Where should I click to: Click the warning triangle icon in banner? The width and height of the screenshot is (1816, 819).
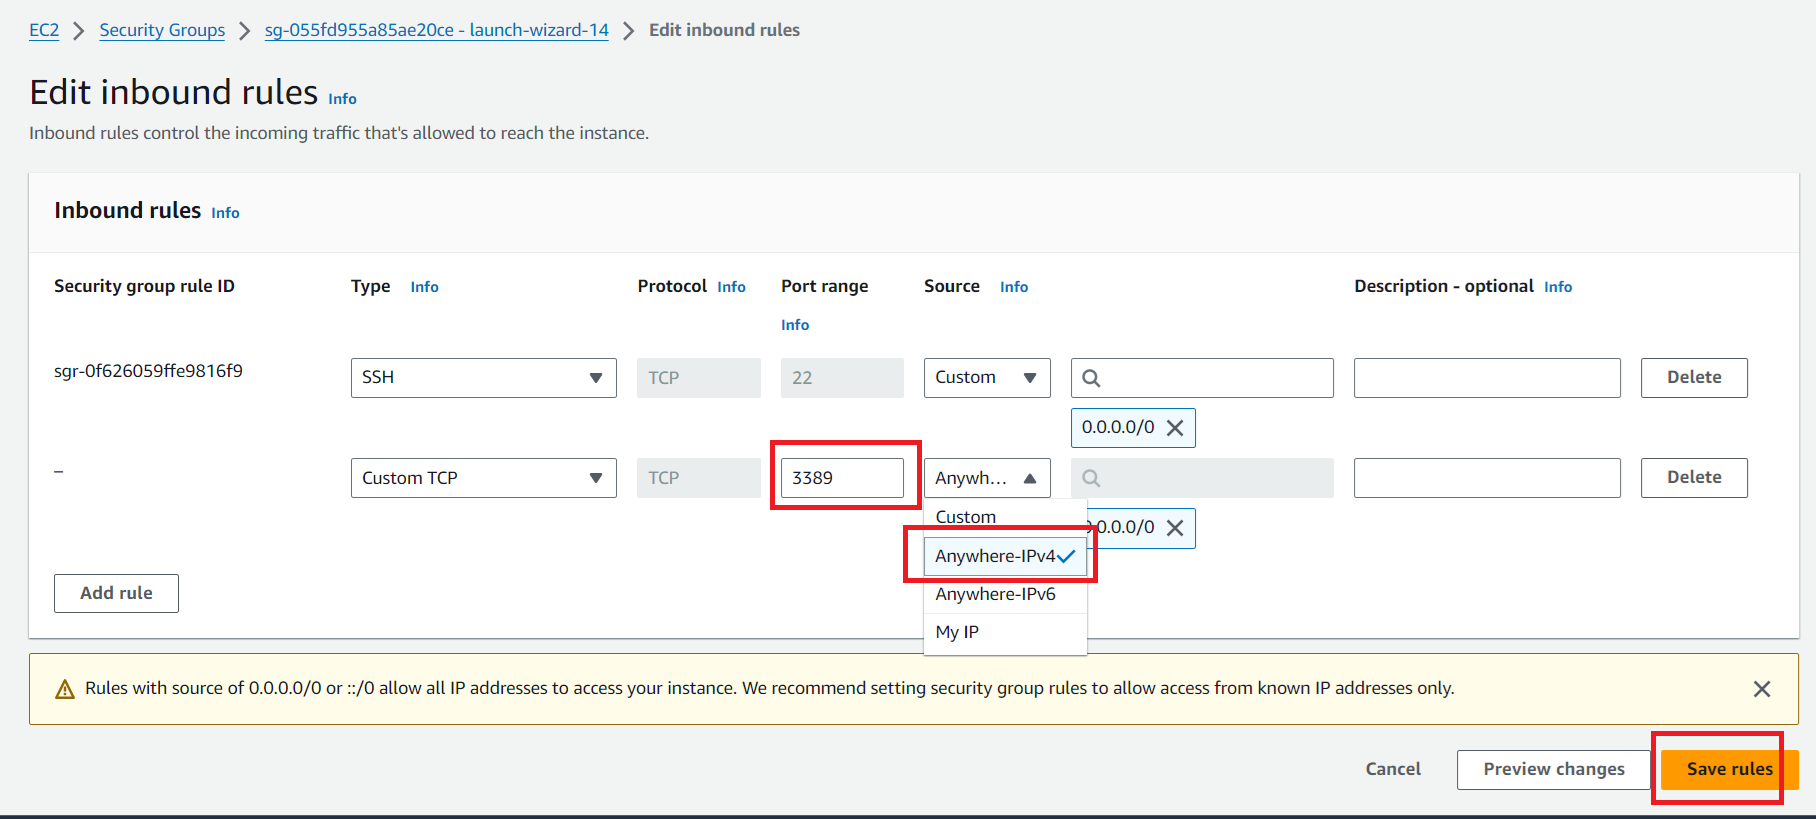pyautogui.click(x=65, y=689)
